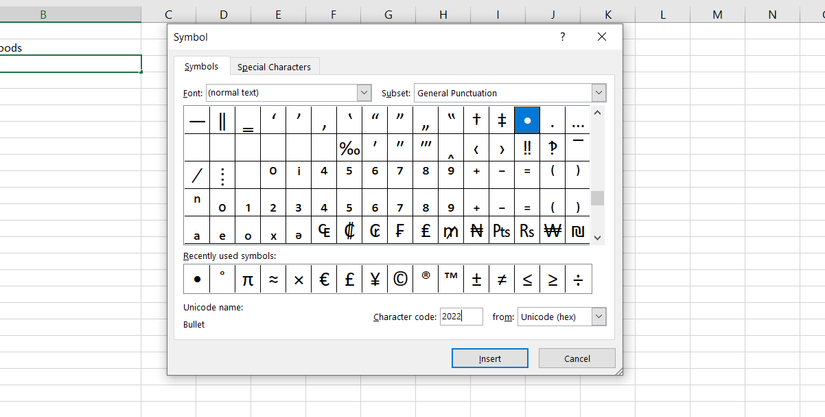Select the pi symbol in recently used
825x417 pixels.
248,278
